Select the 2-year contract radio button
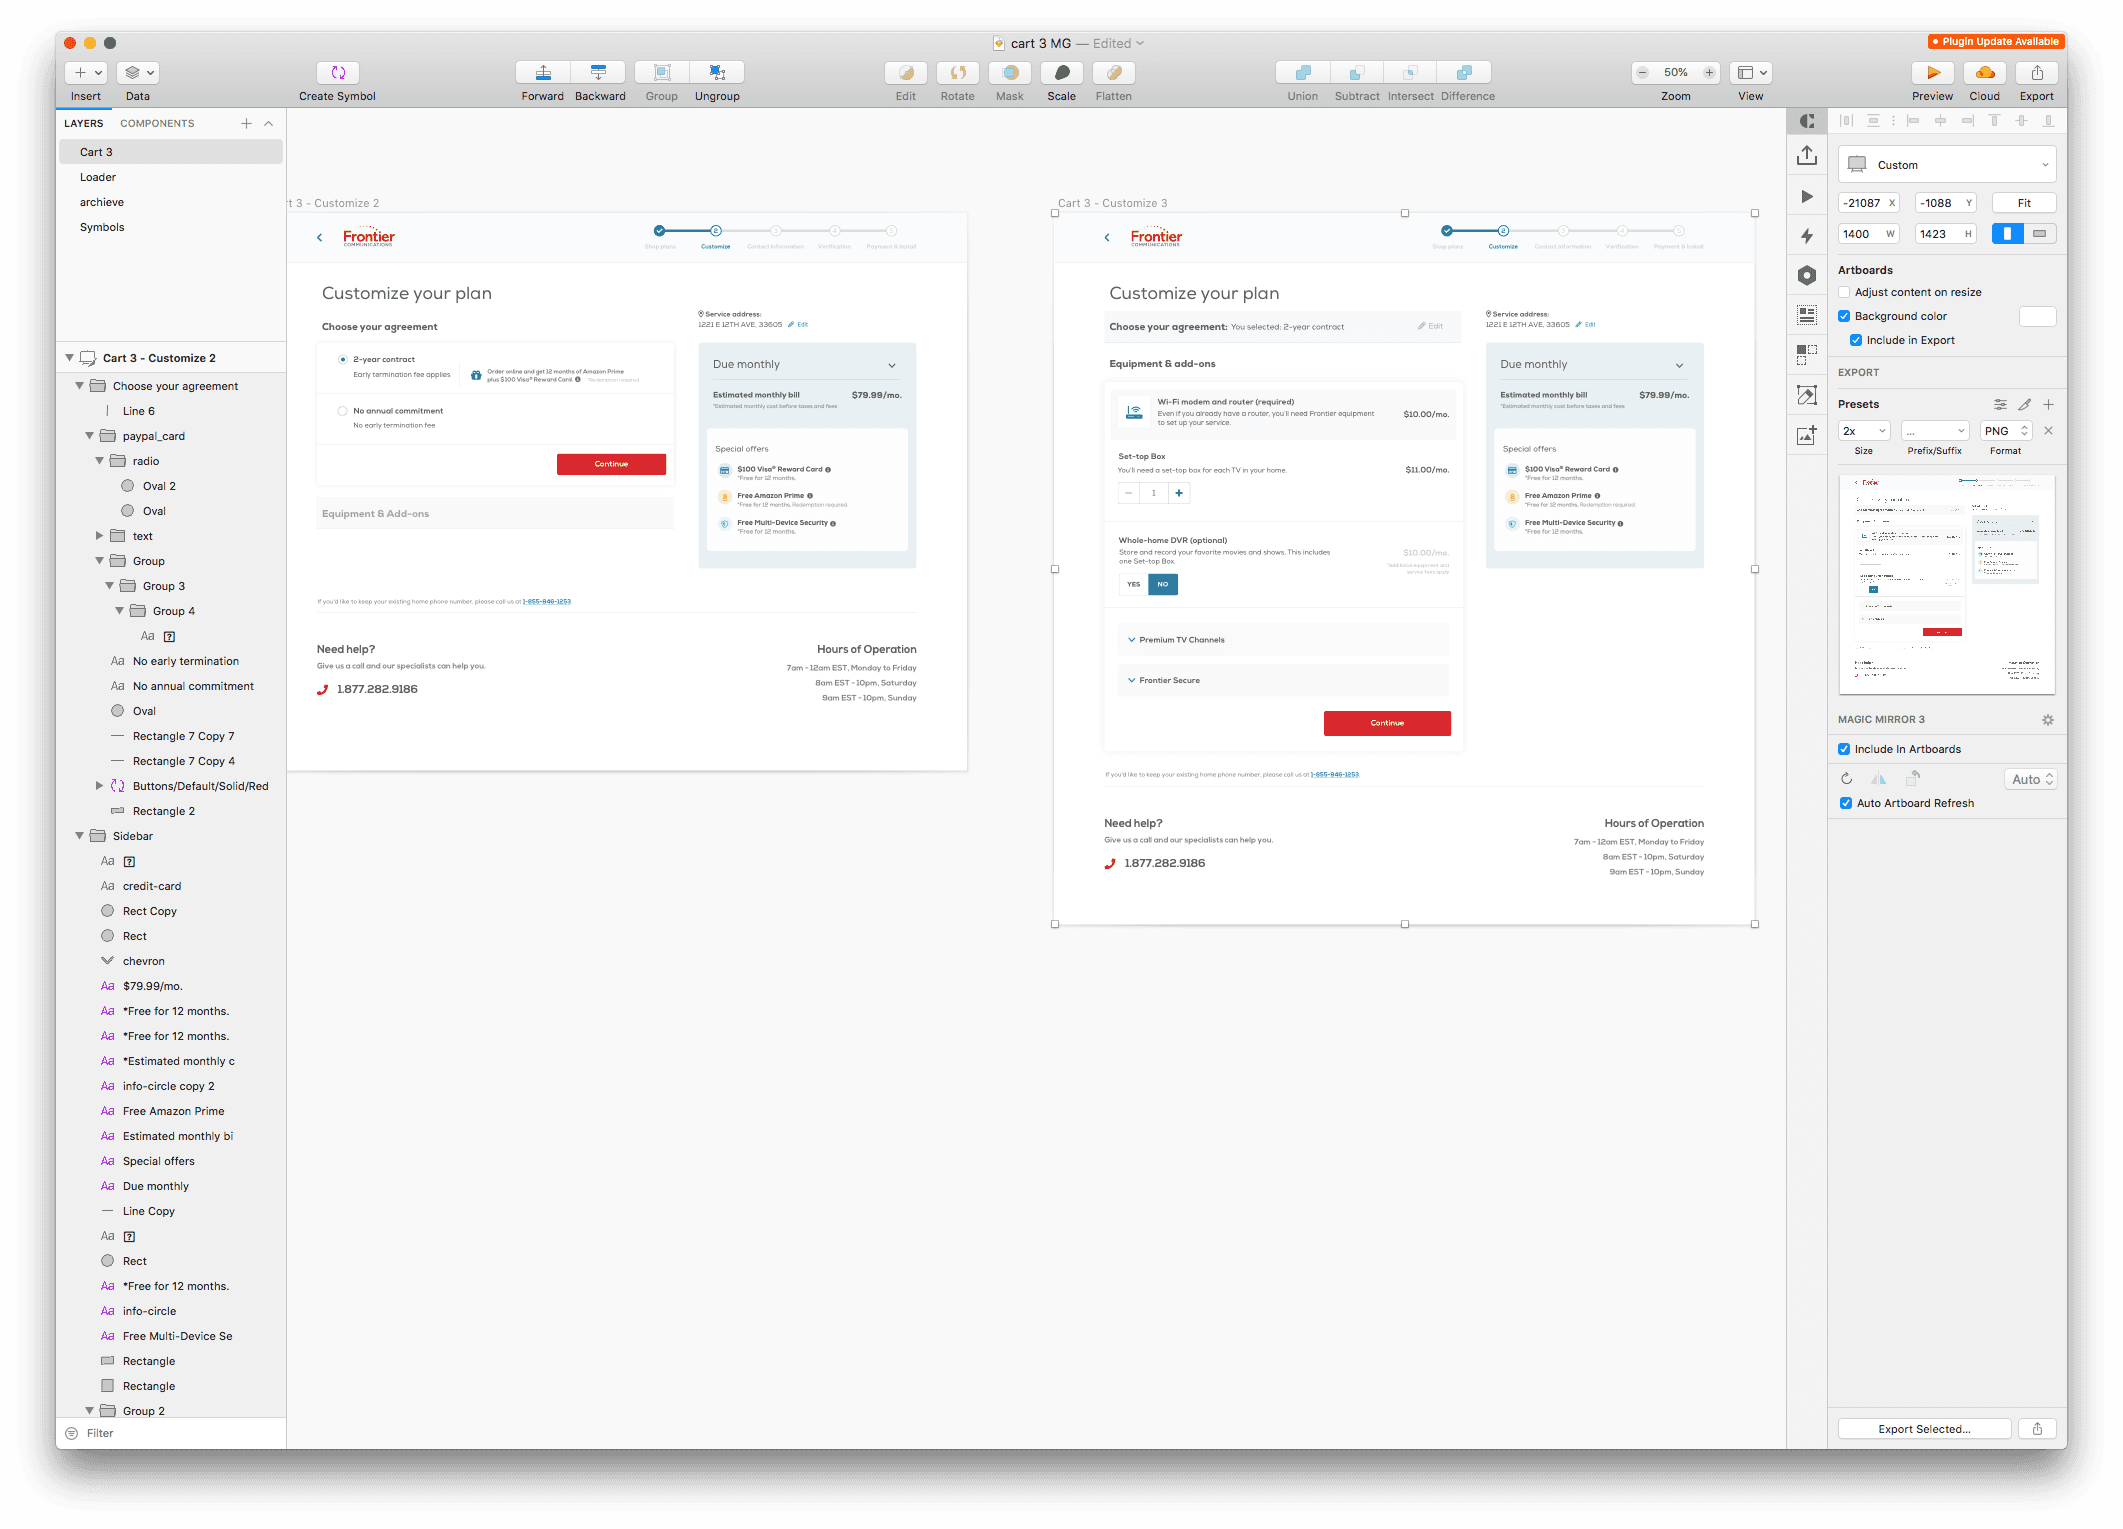Screen dimensions: 2123x1529 (343, 360)
